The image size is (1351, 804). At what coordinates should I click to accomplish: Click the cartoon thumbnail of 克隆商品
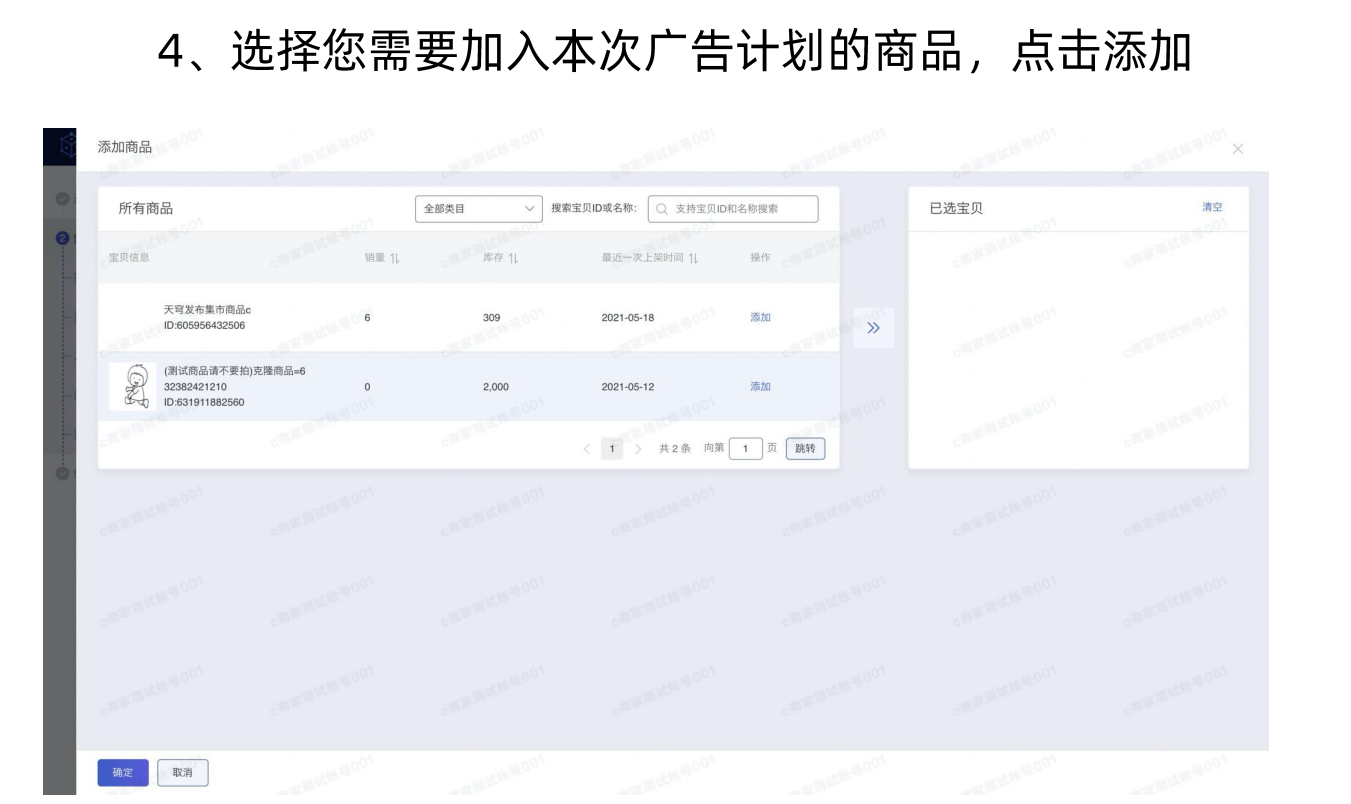[133, 386]
